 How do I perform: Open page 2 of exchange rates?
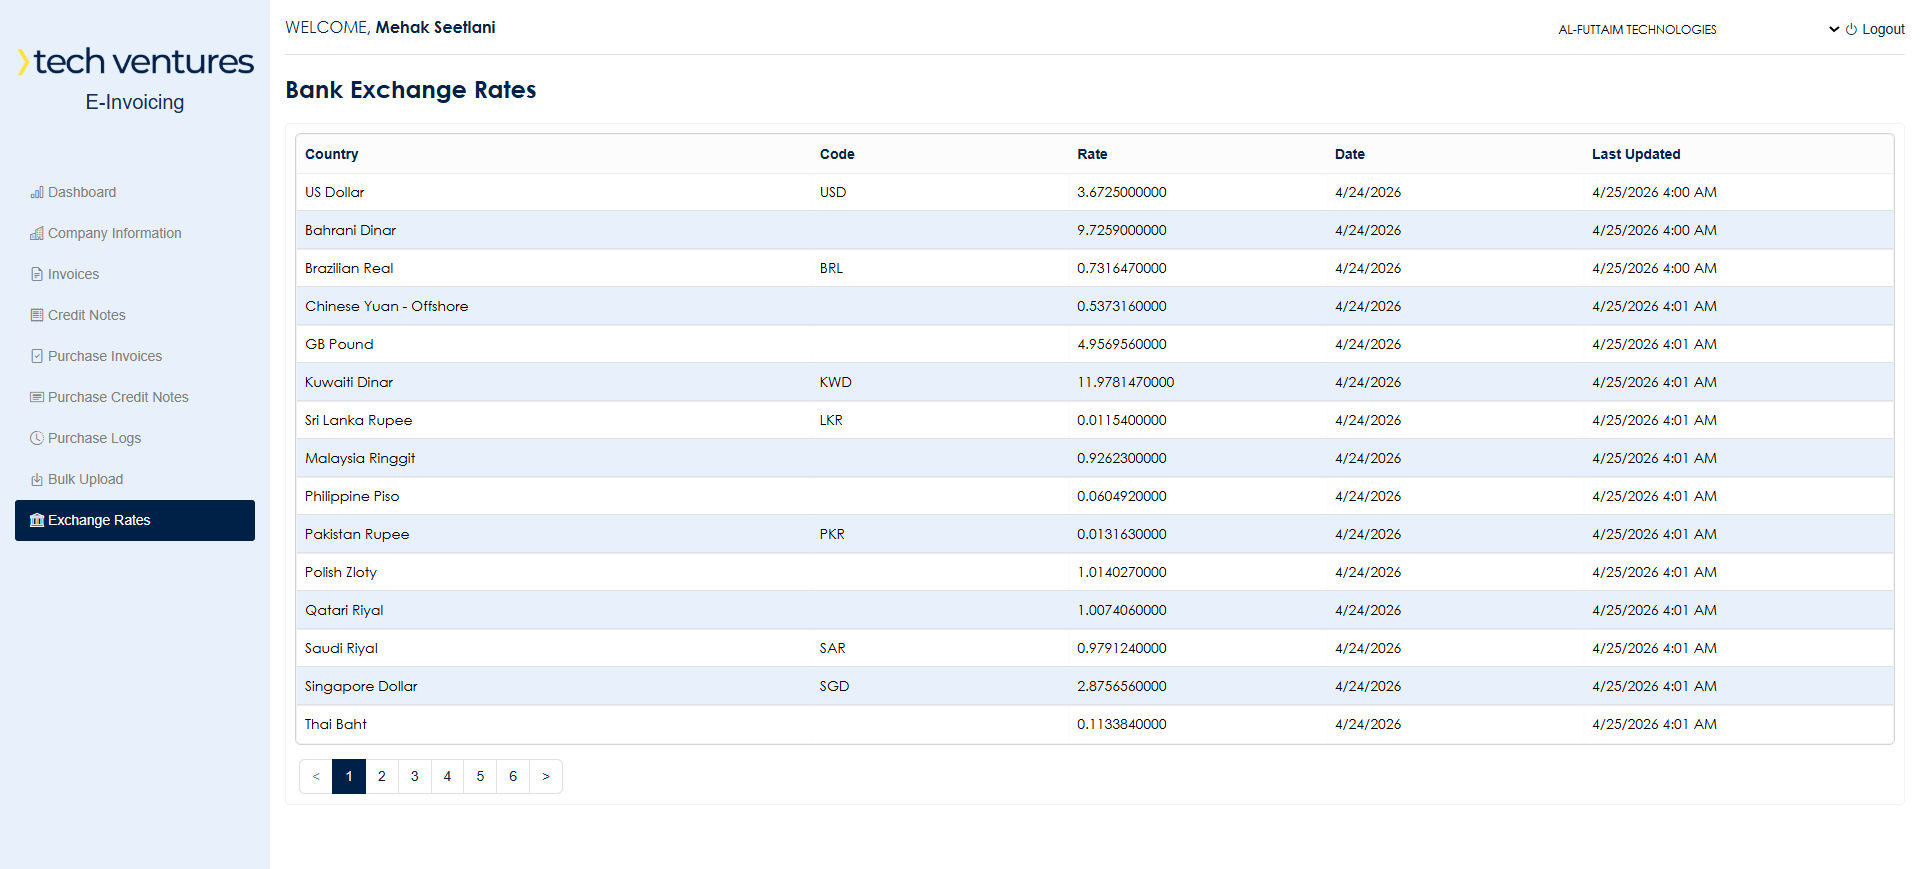(x=382, y=776)
